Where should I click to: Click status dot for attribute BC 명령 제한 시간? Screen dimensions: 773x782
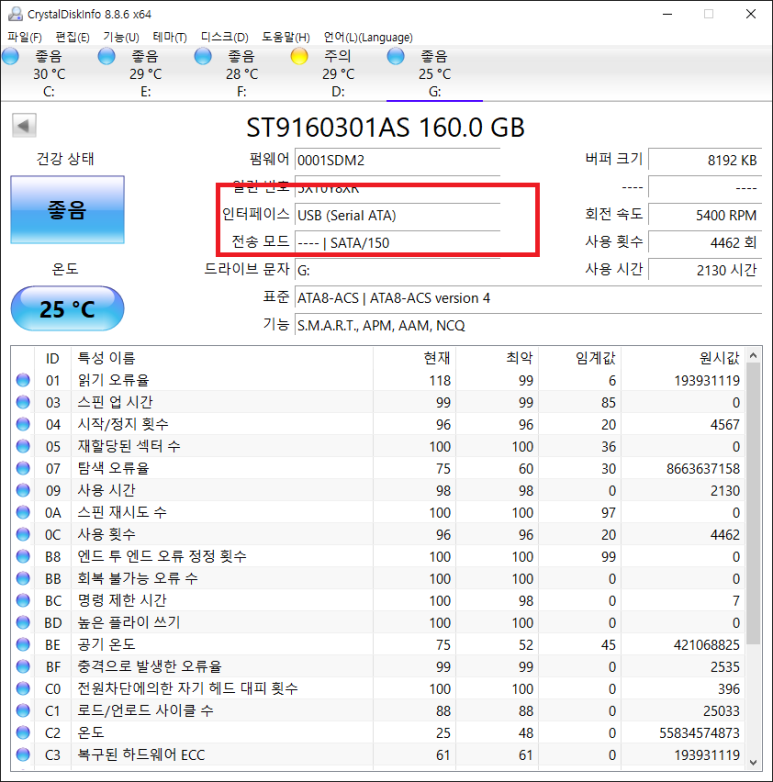(x=23, y=600)
